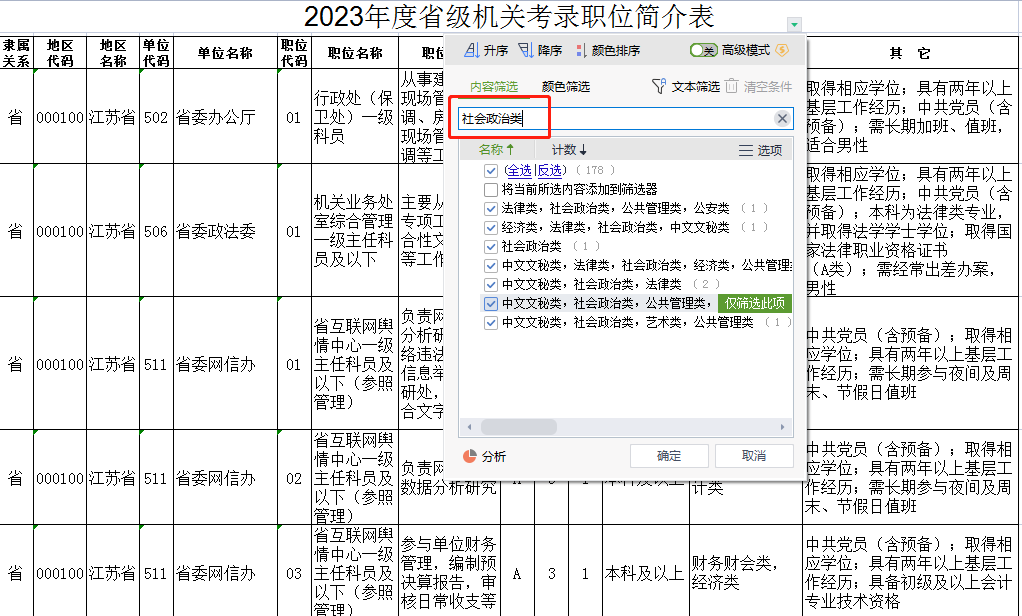Select the 行政处（保卫处）一级科员 cell
Screen dimensions: 1022x616
click(355, 117)
